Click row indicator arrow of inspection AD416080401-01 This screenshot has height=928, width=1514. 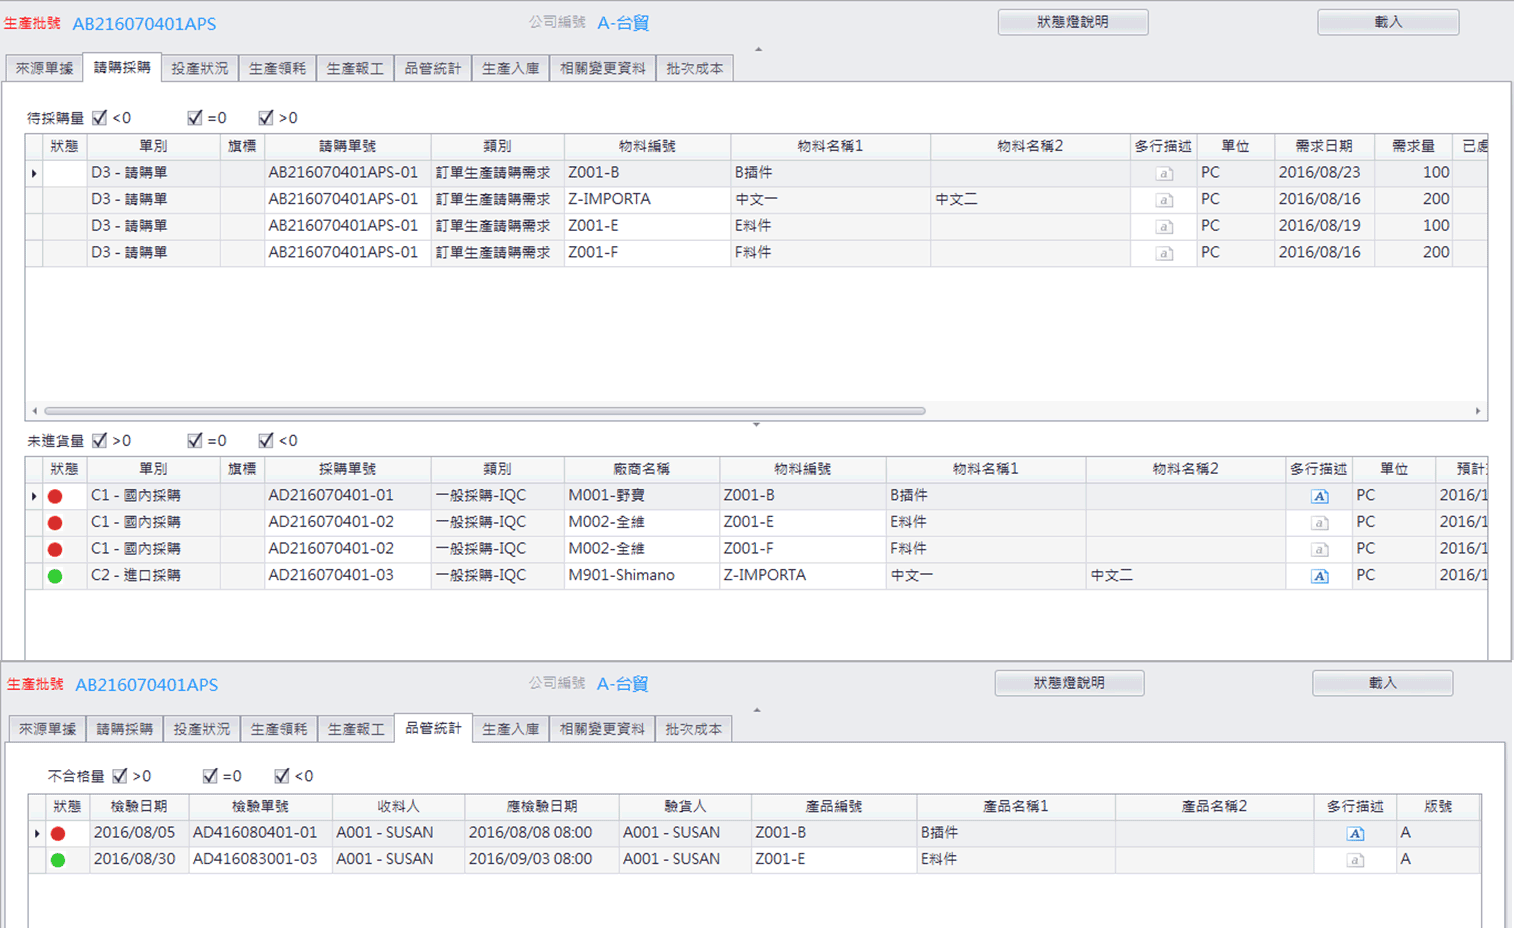[37, 833]
